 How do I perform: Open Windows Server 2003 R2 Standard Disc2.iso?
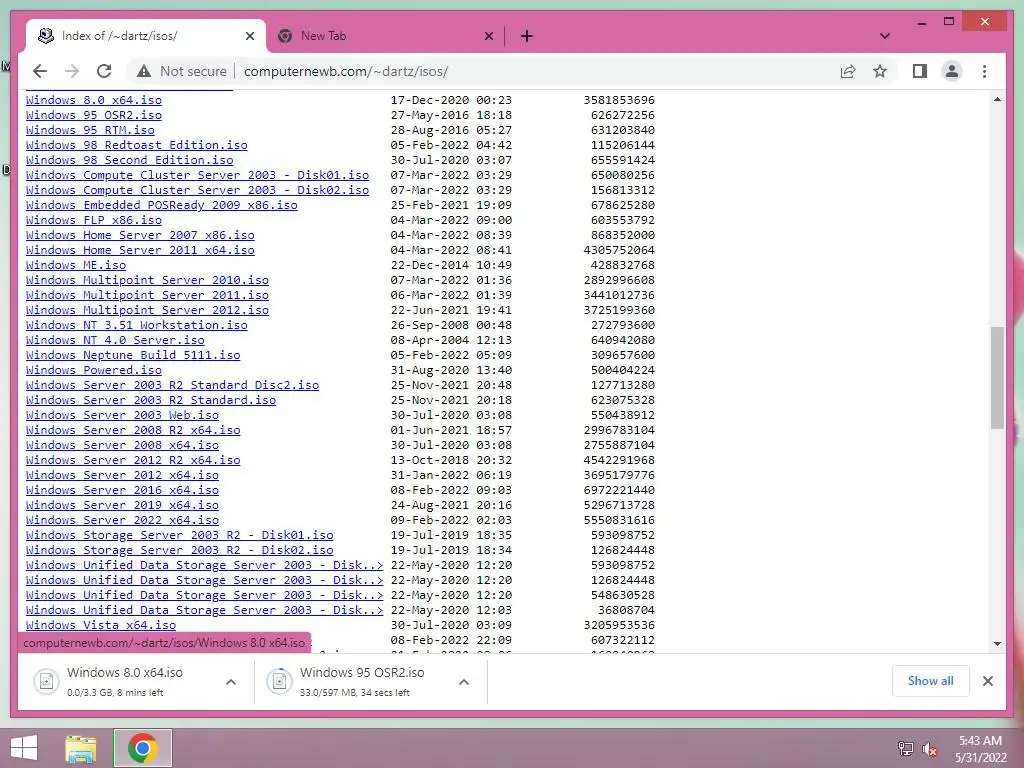pos(172,385)
